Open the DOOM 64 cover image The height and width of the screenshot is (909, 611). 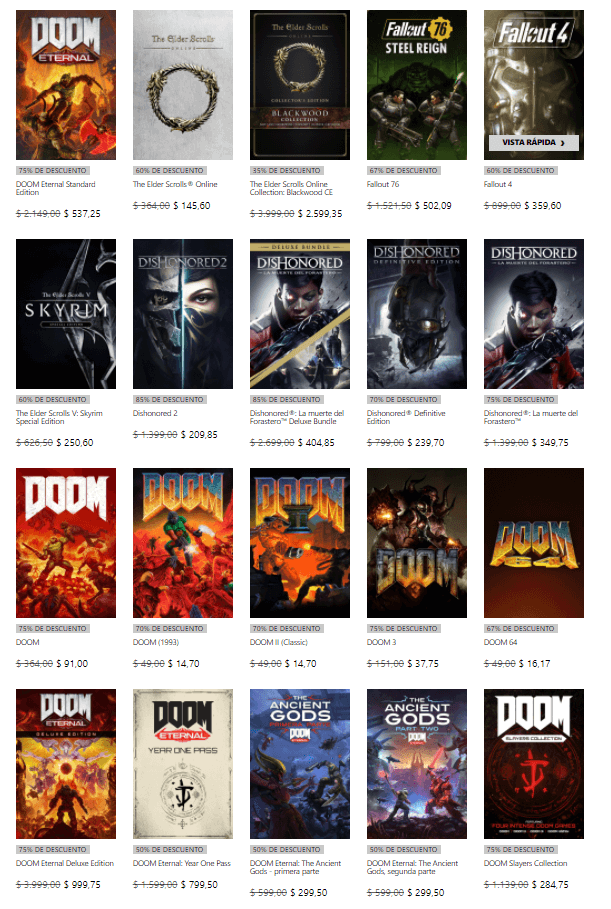(533, 542)
